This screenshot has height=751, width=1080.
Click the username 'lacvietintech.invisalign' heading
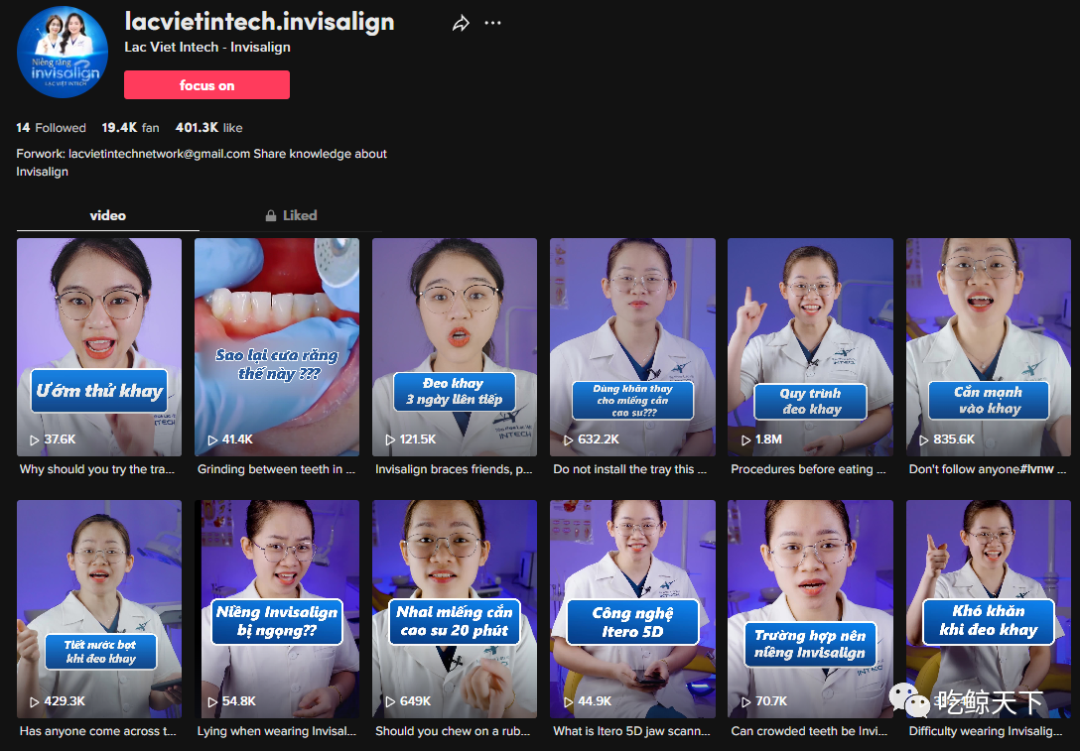[260, 21]
